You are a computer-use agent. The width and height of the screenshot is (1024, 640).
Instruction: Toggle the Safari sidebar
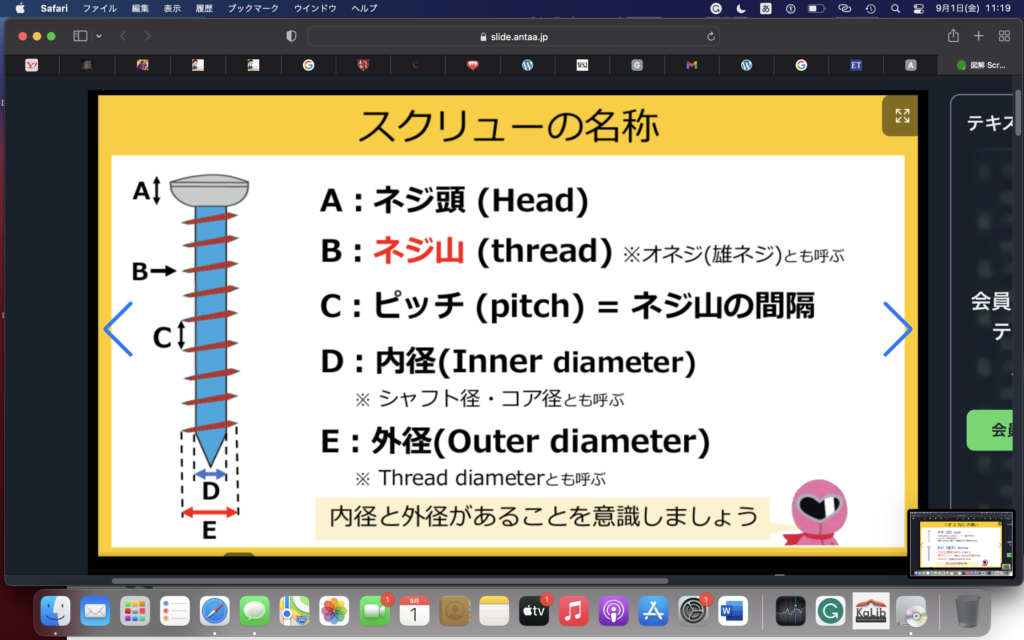pyautogui.click(x=80, y=36)
